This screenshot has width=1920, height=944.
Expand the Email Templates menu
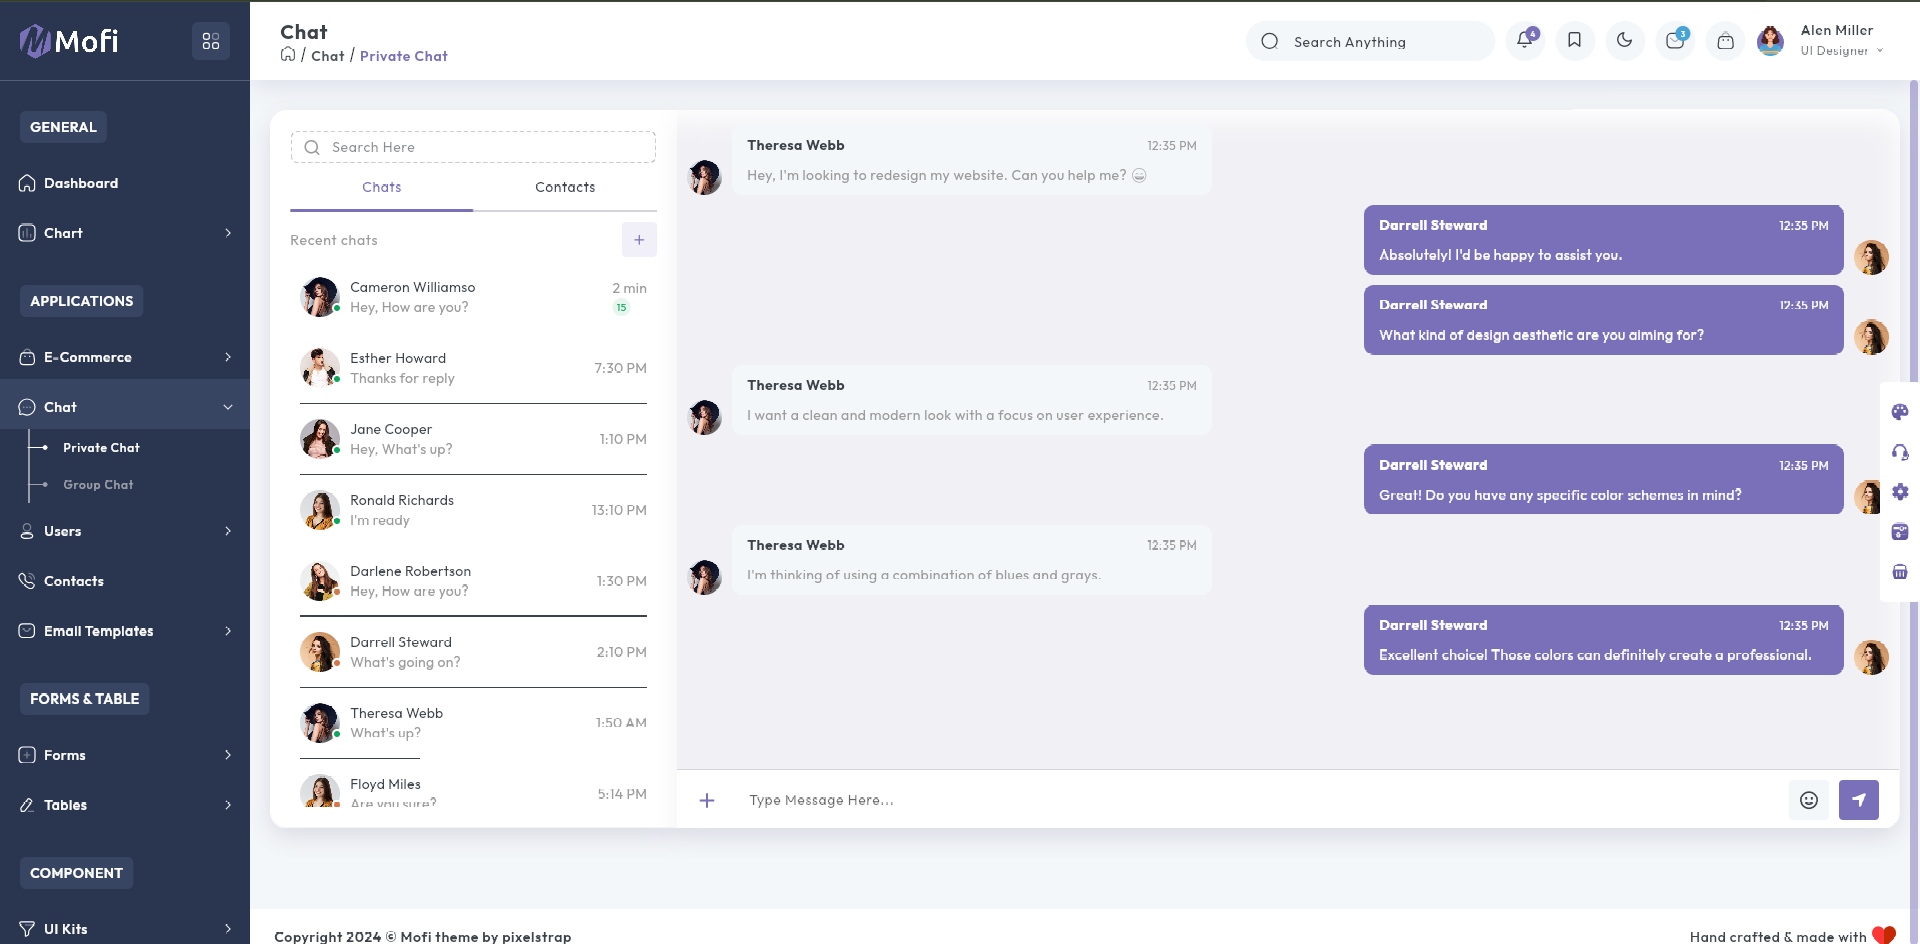coord(125,631)
